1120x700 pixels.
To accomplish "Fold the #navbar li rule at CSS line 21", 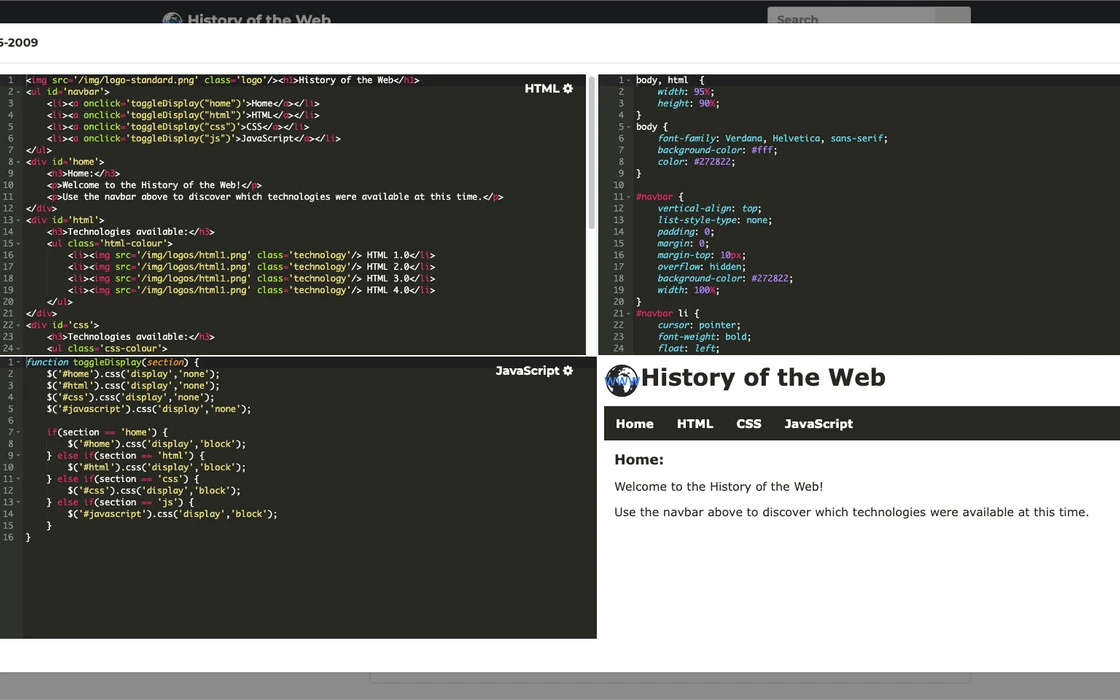I will (629, 314).
